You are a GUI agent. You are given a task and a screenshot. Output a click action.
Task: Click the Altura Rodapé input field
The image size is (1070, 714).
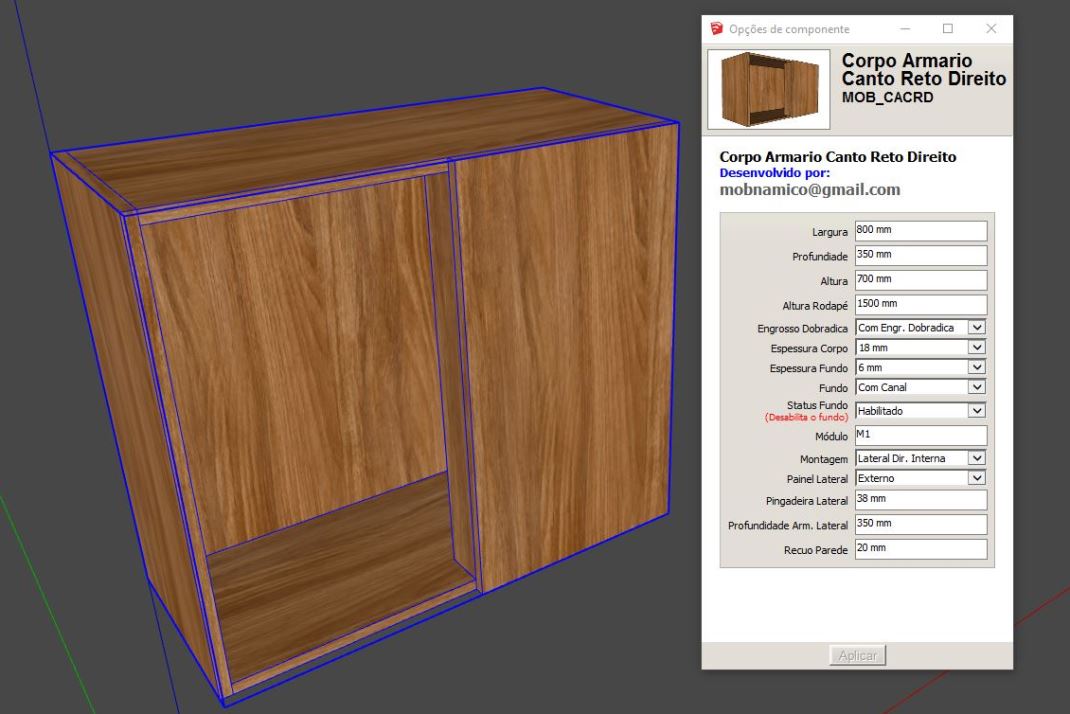(920, 304)
